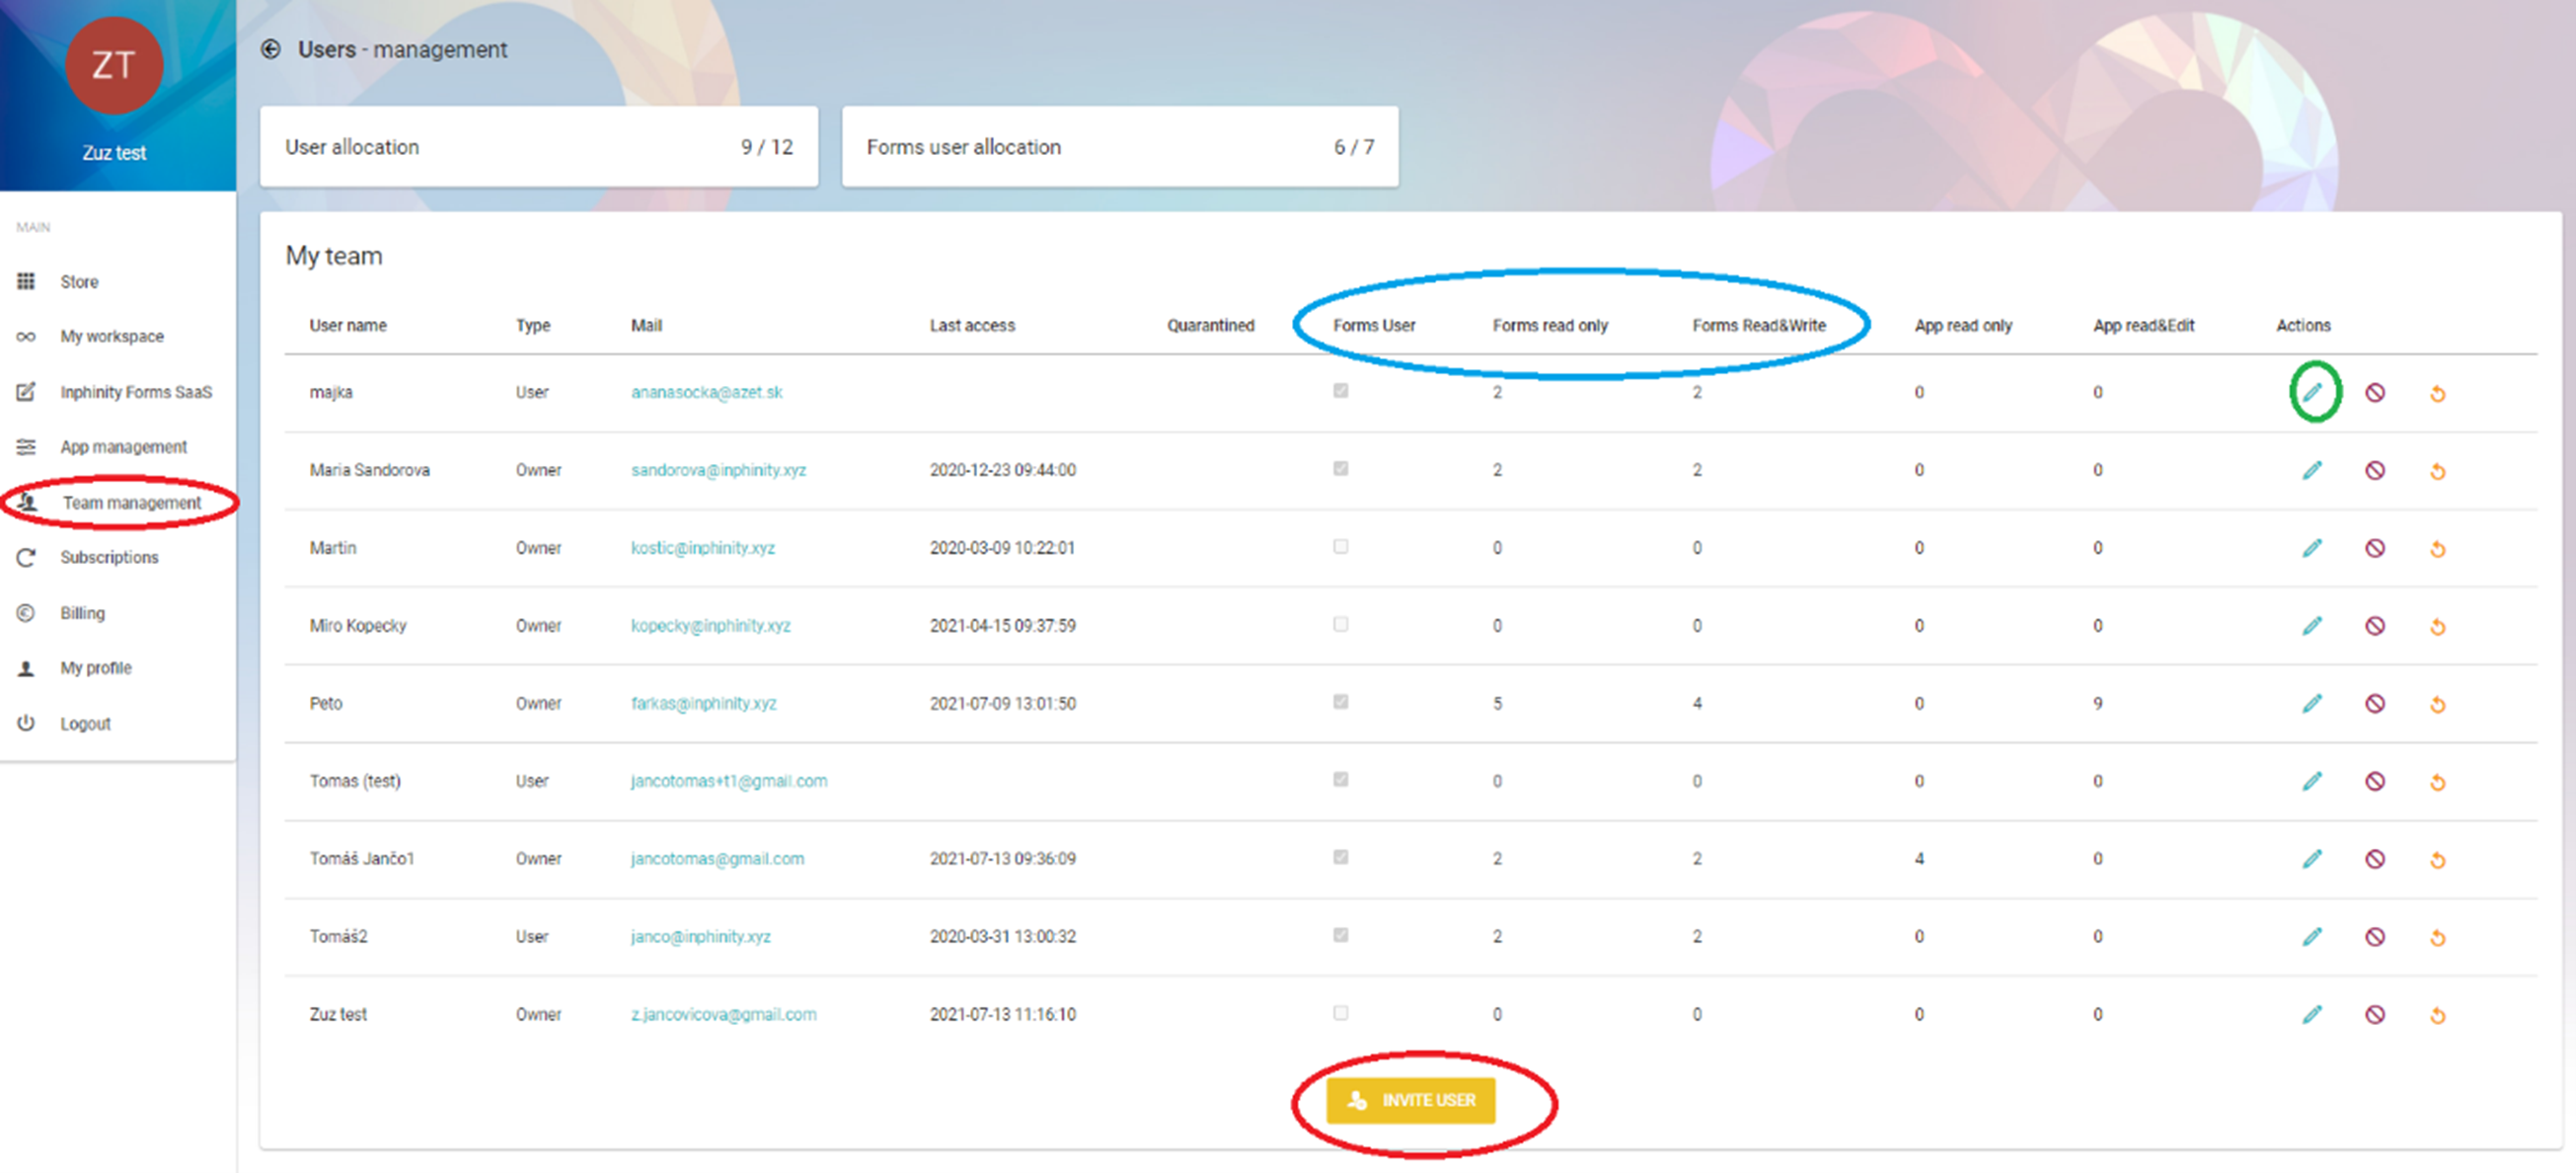The height and width of the screenshot is (1173, 2576).
Task: Open My workspace from sidebar
Action: pyautogui.click(x=112, y=337)
